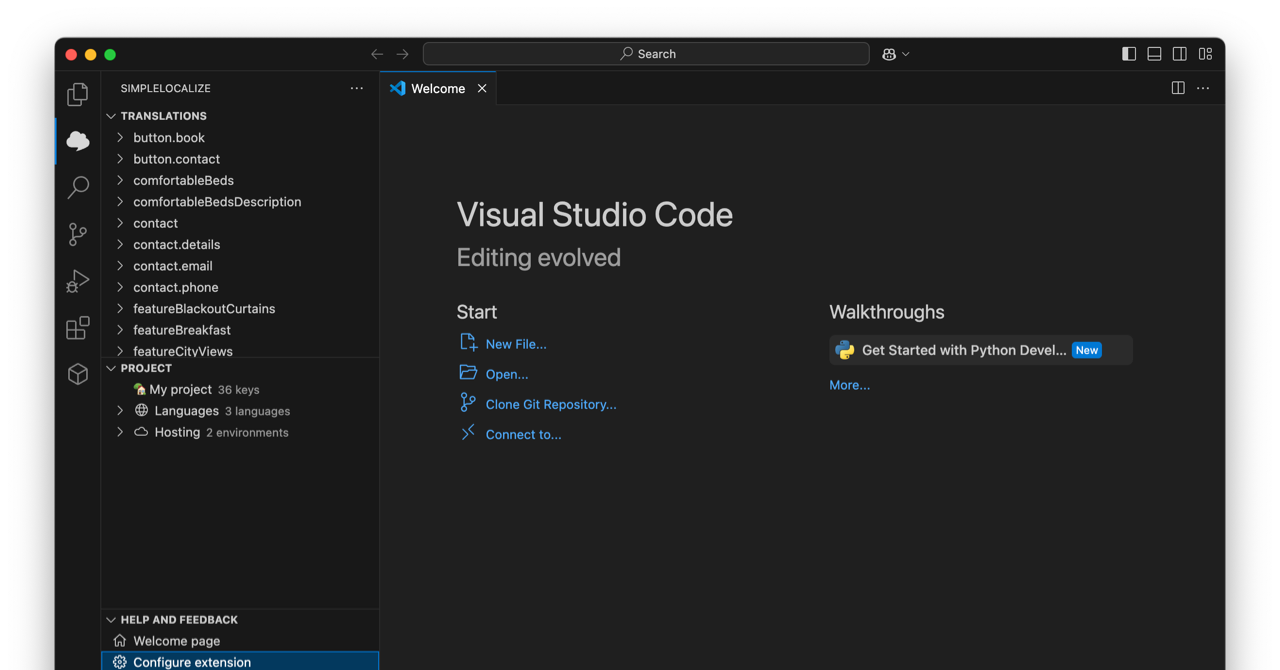Toggle the secondary side bar layout icon
The image size is (1280, 670).
(x=1180, y=54)
